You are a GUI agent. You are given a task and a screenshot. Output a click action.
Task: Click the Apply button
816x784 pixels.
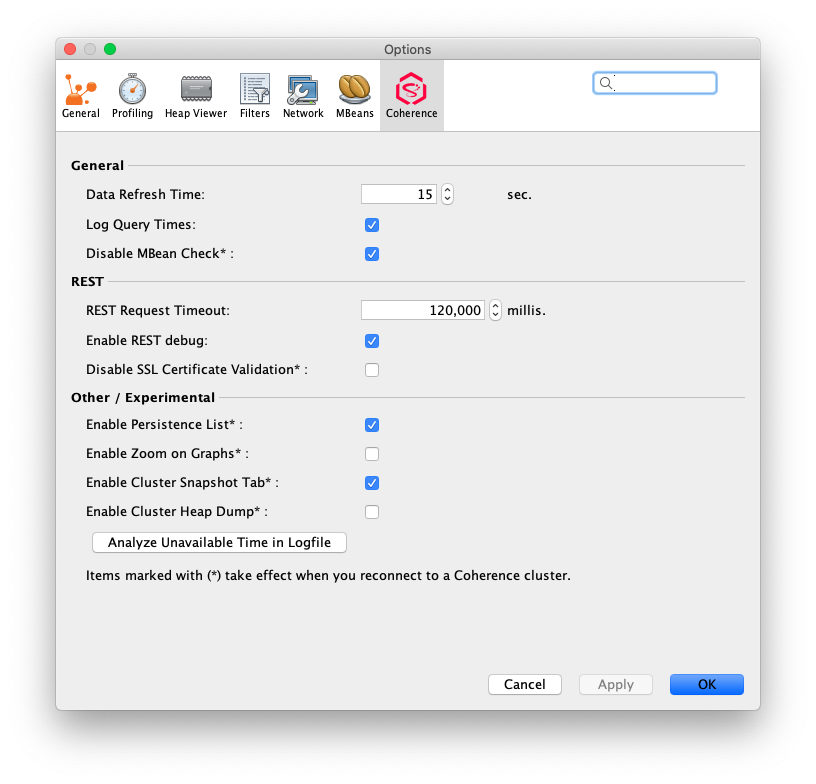(x=616, y=684)
